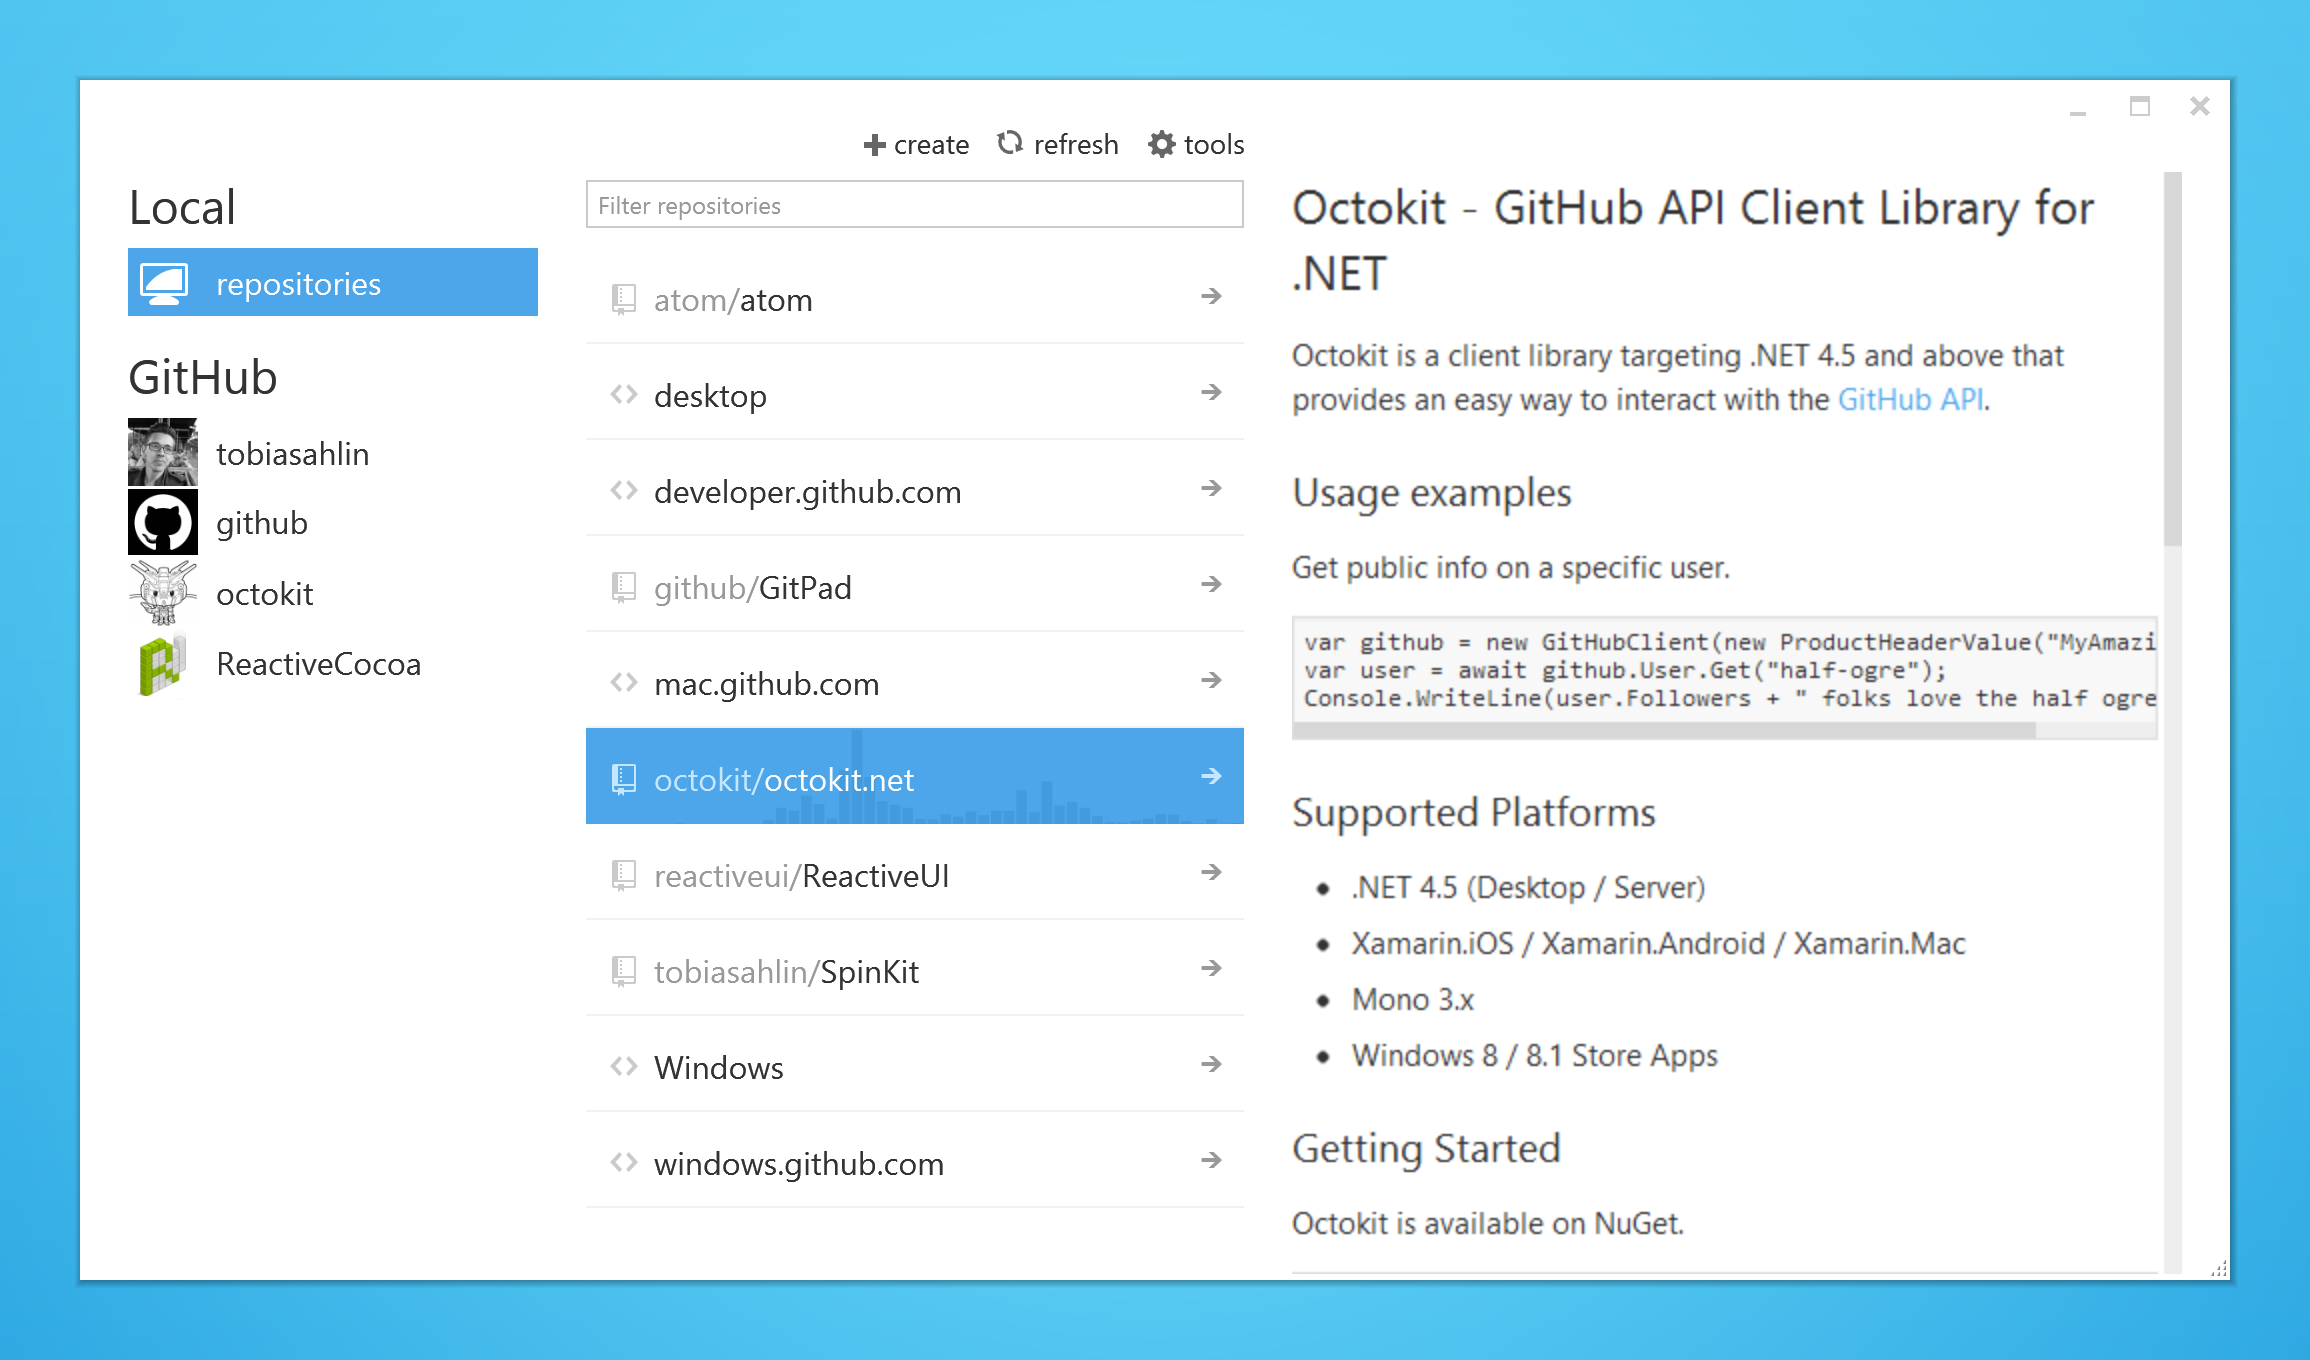Select the reactiveui/ReactiveUI repository name
Screen dimensions: 2310x1360
pos(801,876)
